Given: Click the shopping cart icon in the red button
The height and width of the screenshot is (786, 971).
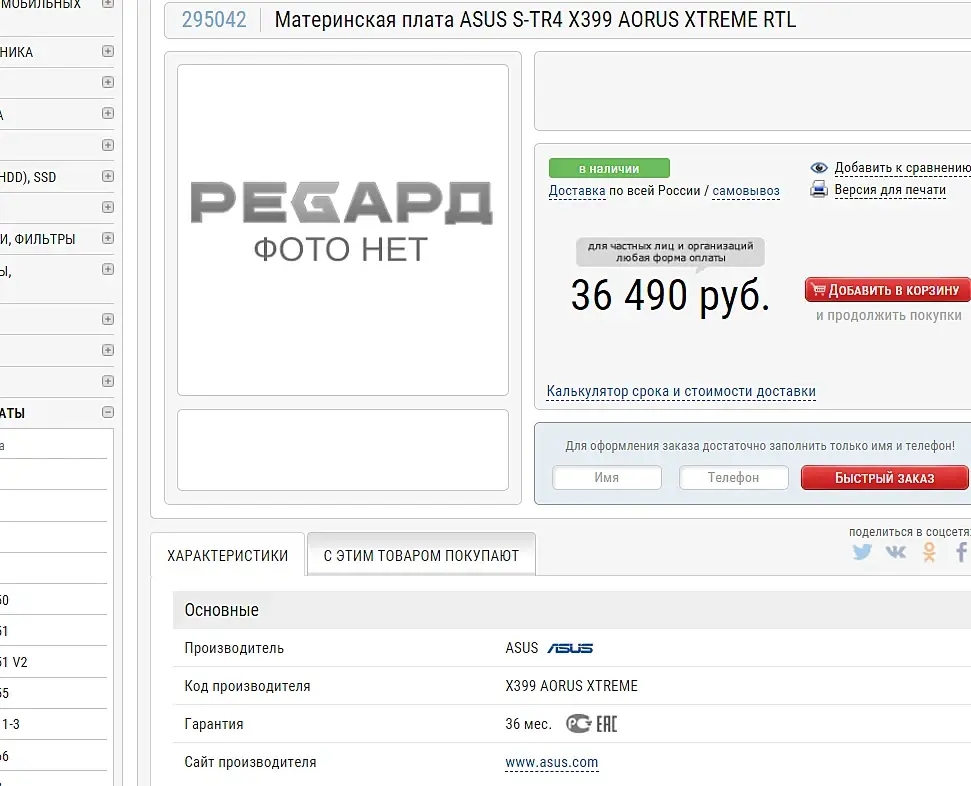Looking at the screenshot, I should point(819,289).
